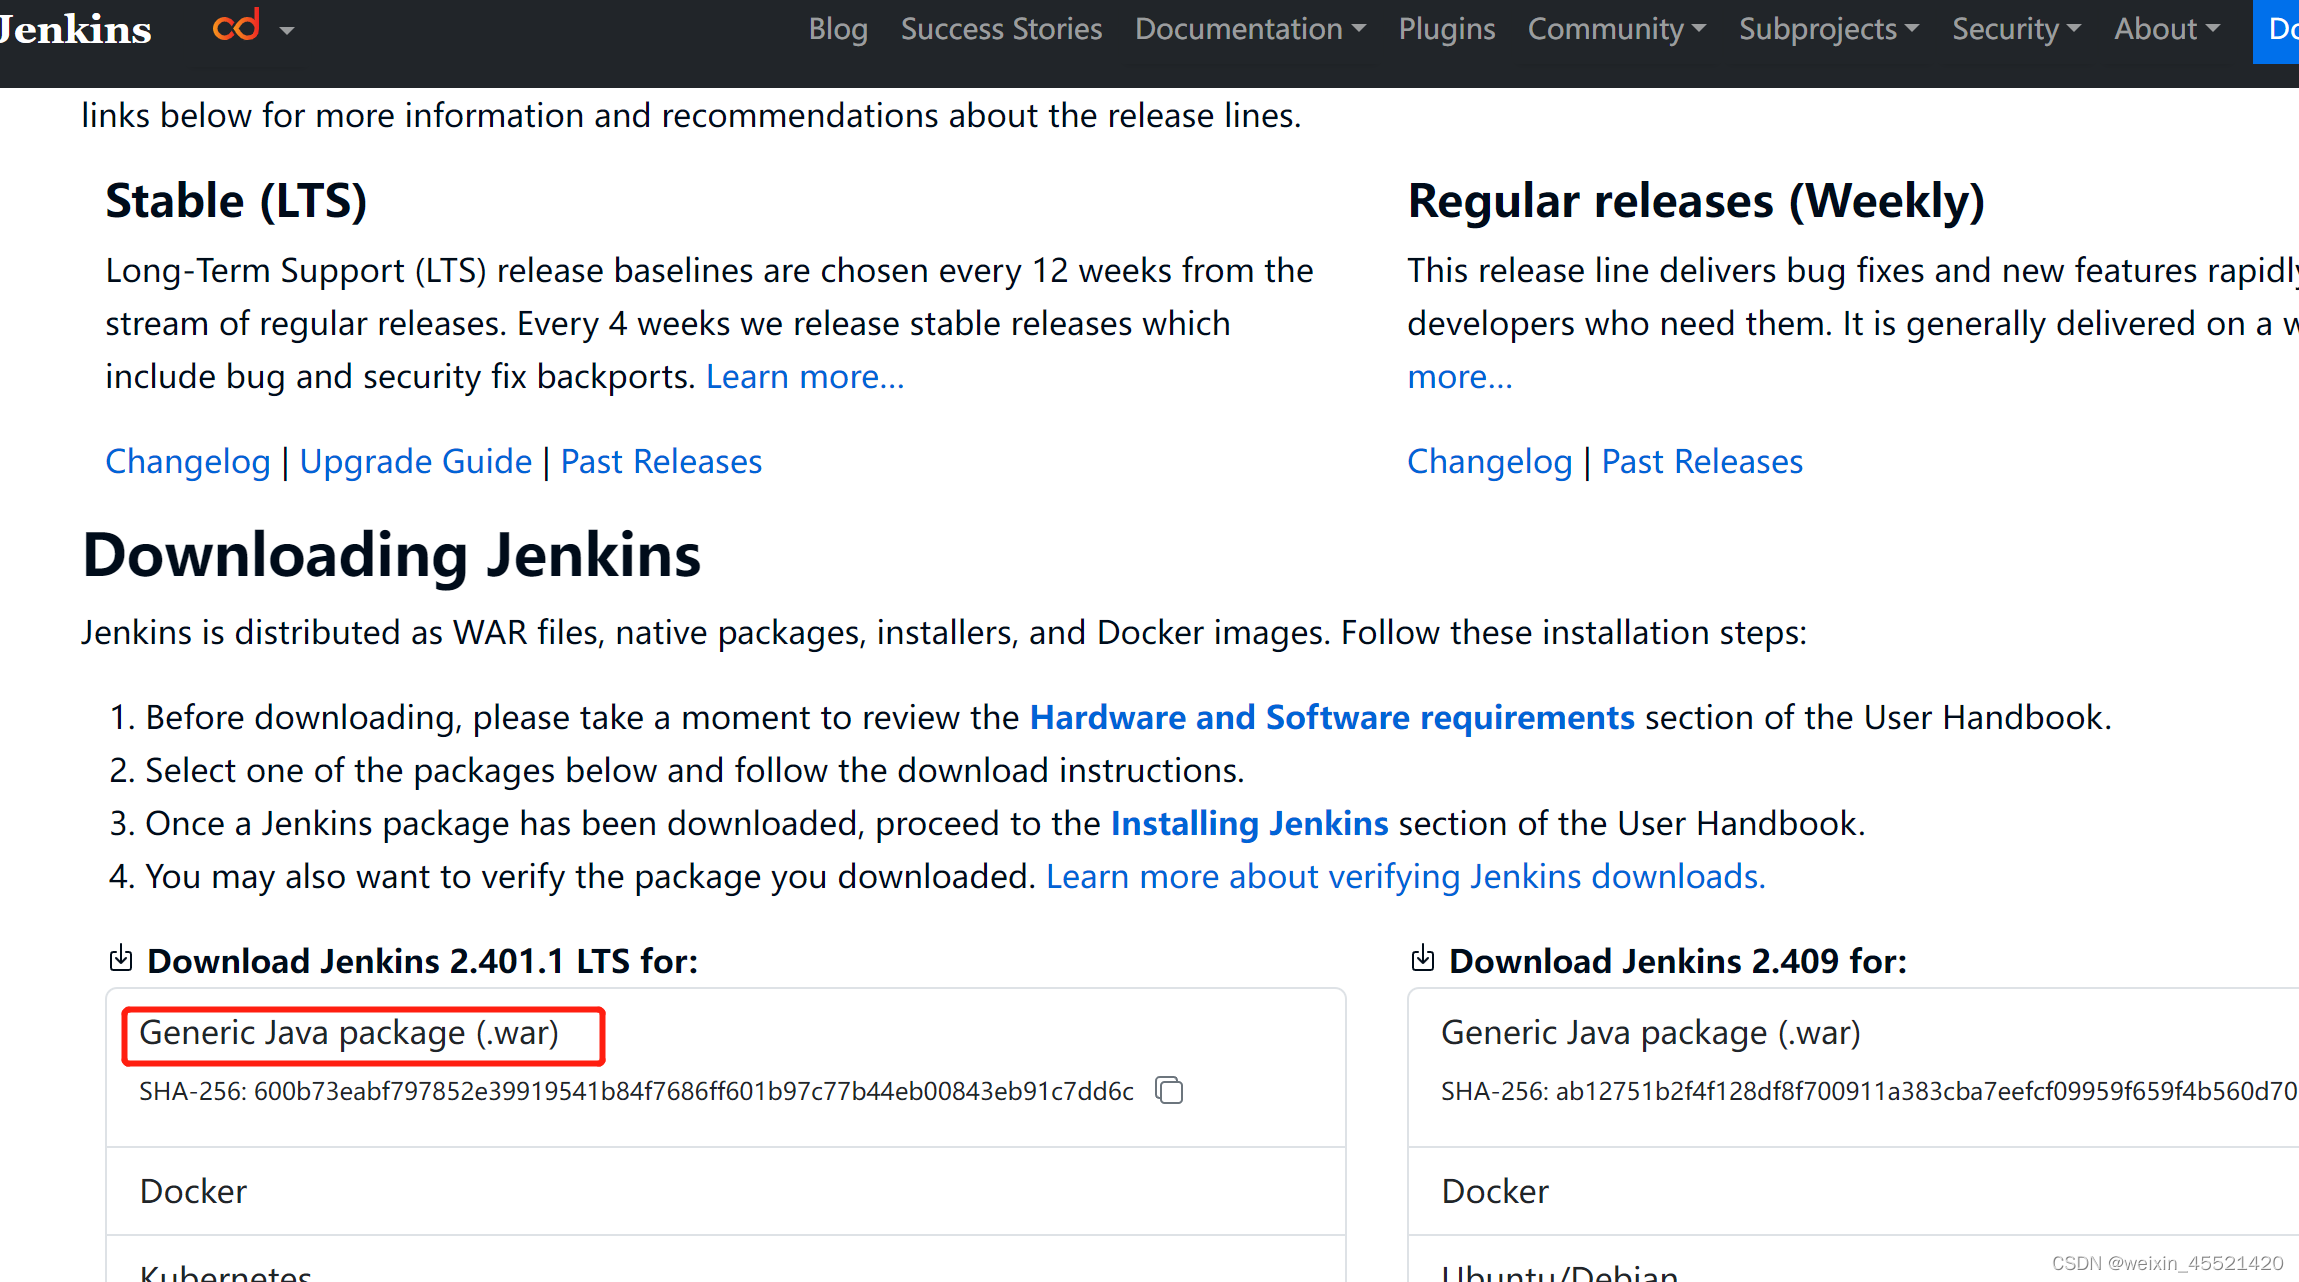Open the Upgrade Guide link

click(x=416, y=461)
